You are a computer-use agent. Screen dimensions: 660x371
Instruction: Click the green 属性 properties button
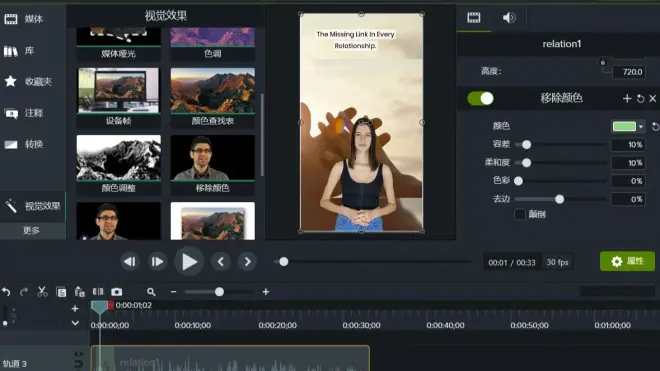tap(627, 261)
